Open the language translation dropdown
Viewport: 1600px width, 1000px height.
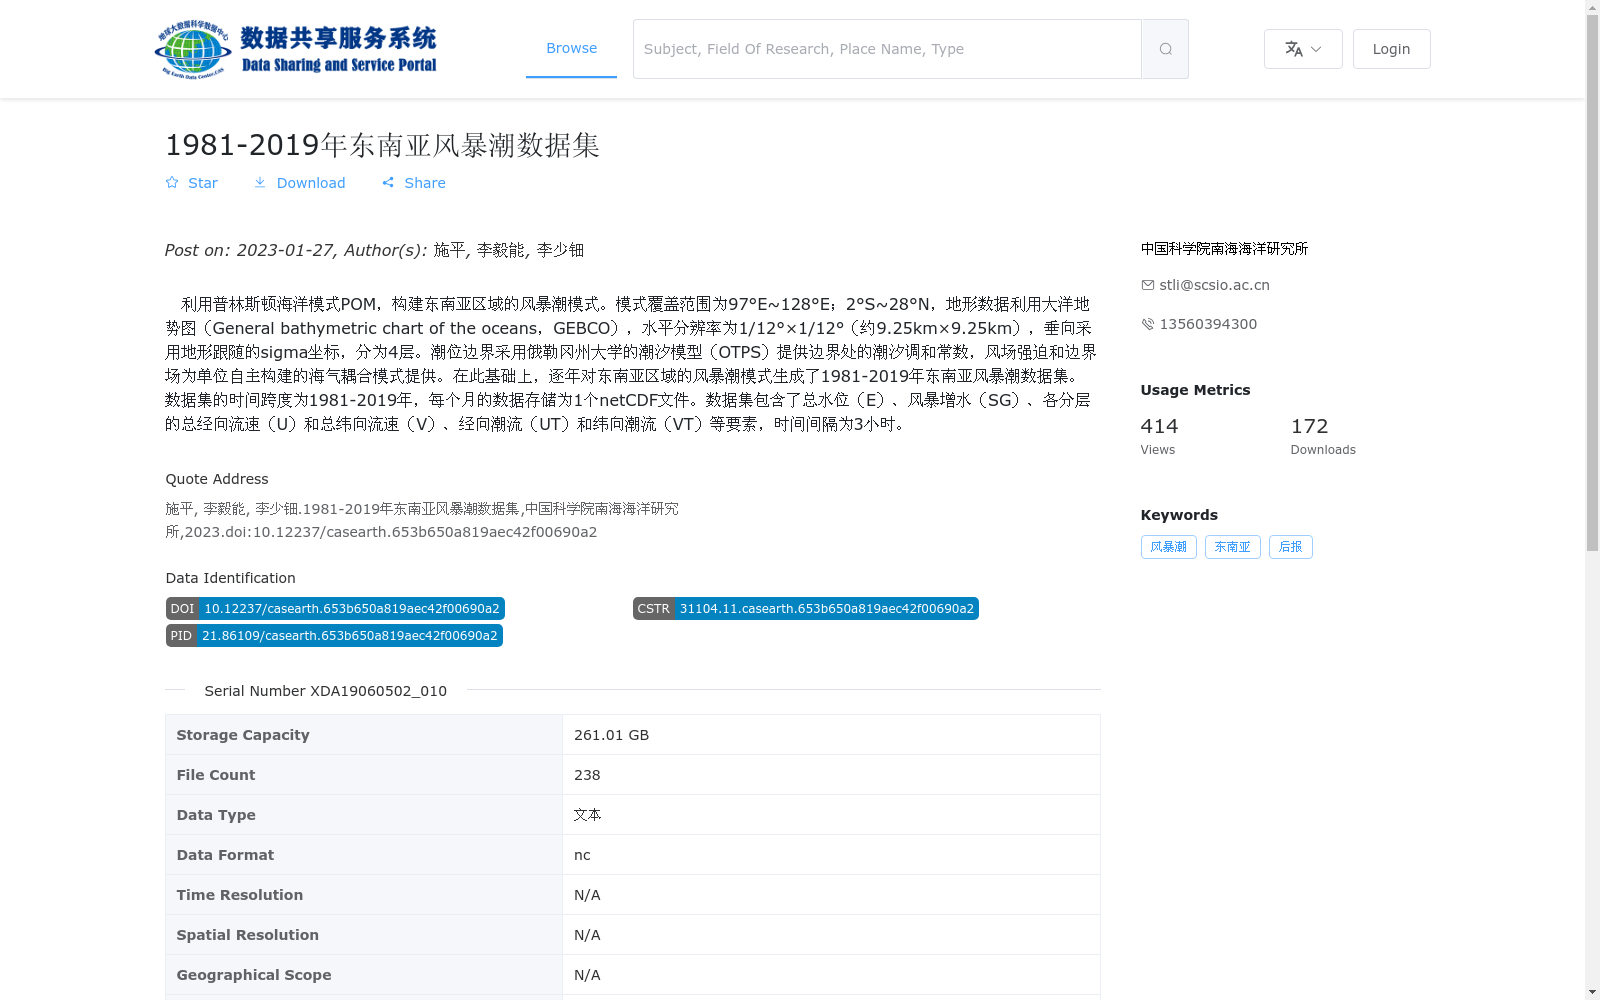coord(1303,49)
